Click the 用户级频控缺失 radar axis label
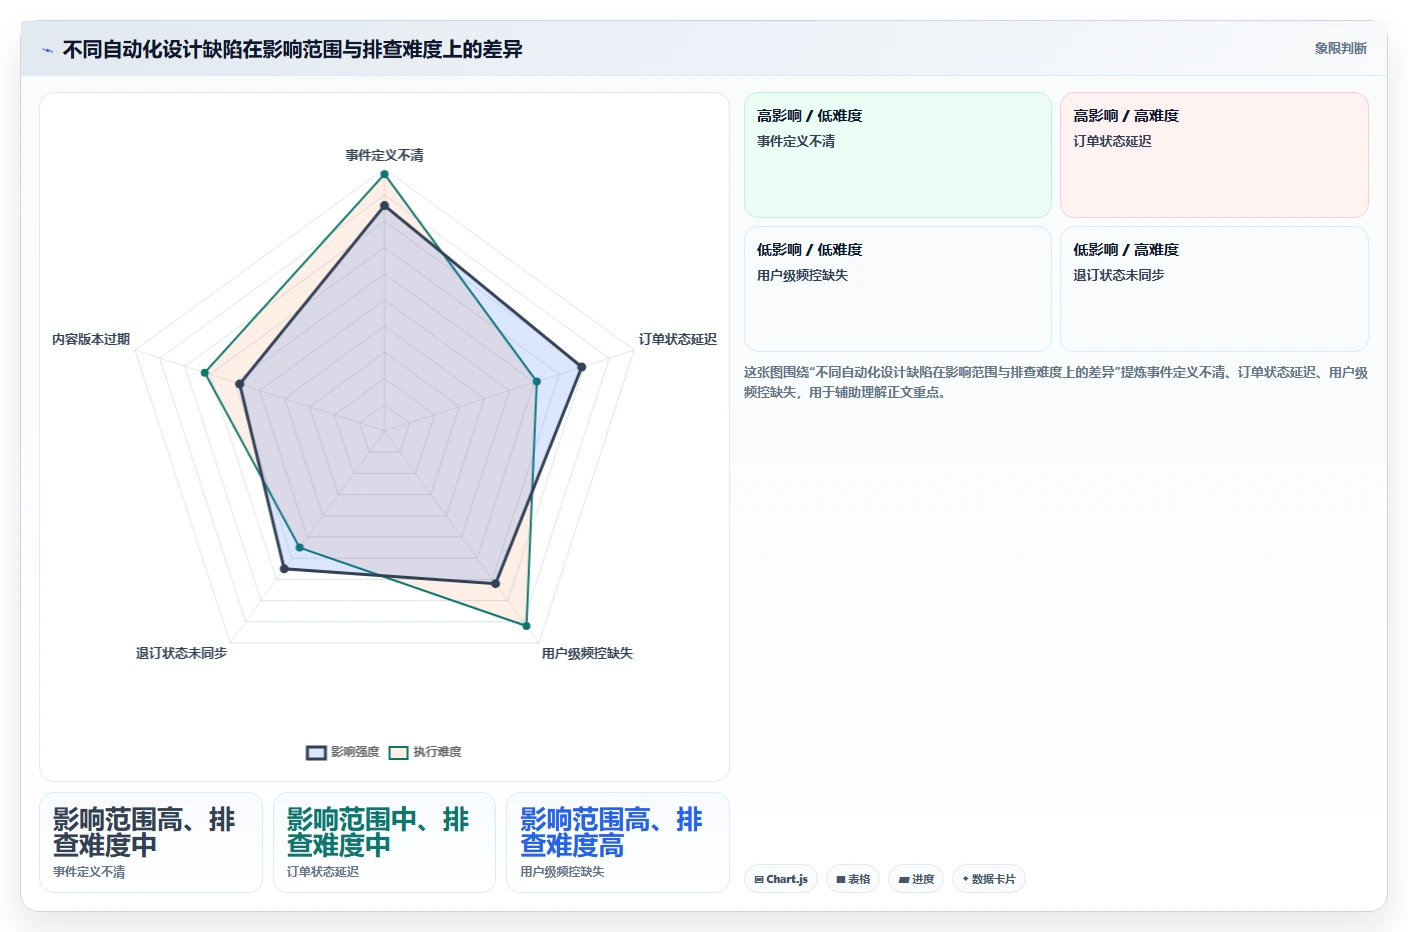The width and height of the screenshot is (1408, 932). pyautogui.click(x=587, y=653)
